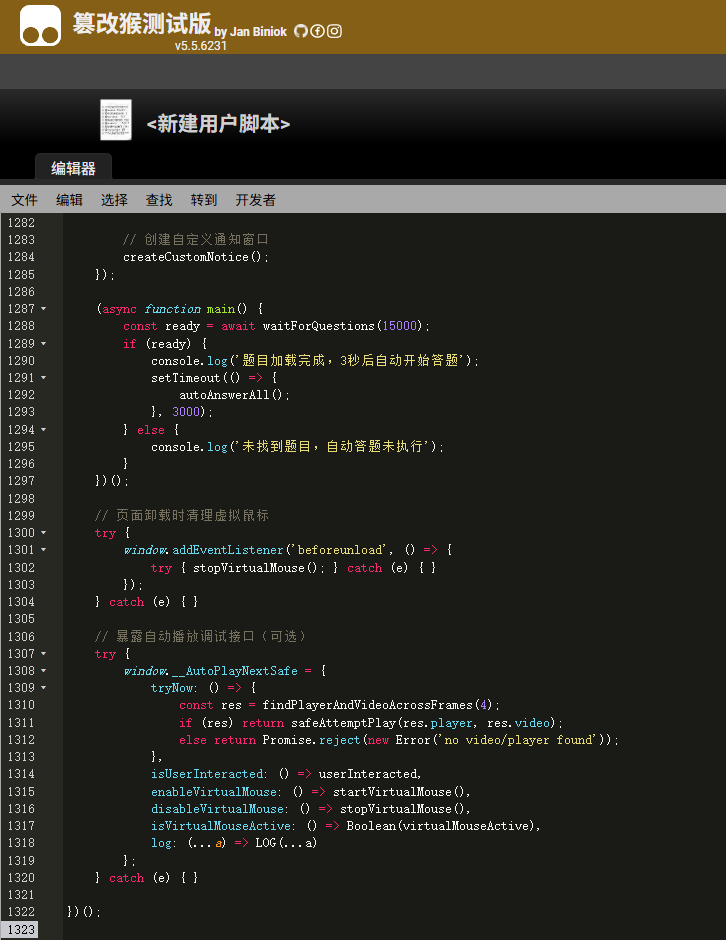Click line number 1323 in the gutter

tap(20, 930)
